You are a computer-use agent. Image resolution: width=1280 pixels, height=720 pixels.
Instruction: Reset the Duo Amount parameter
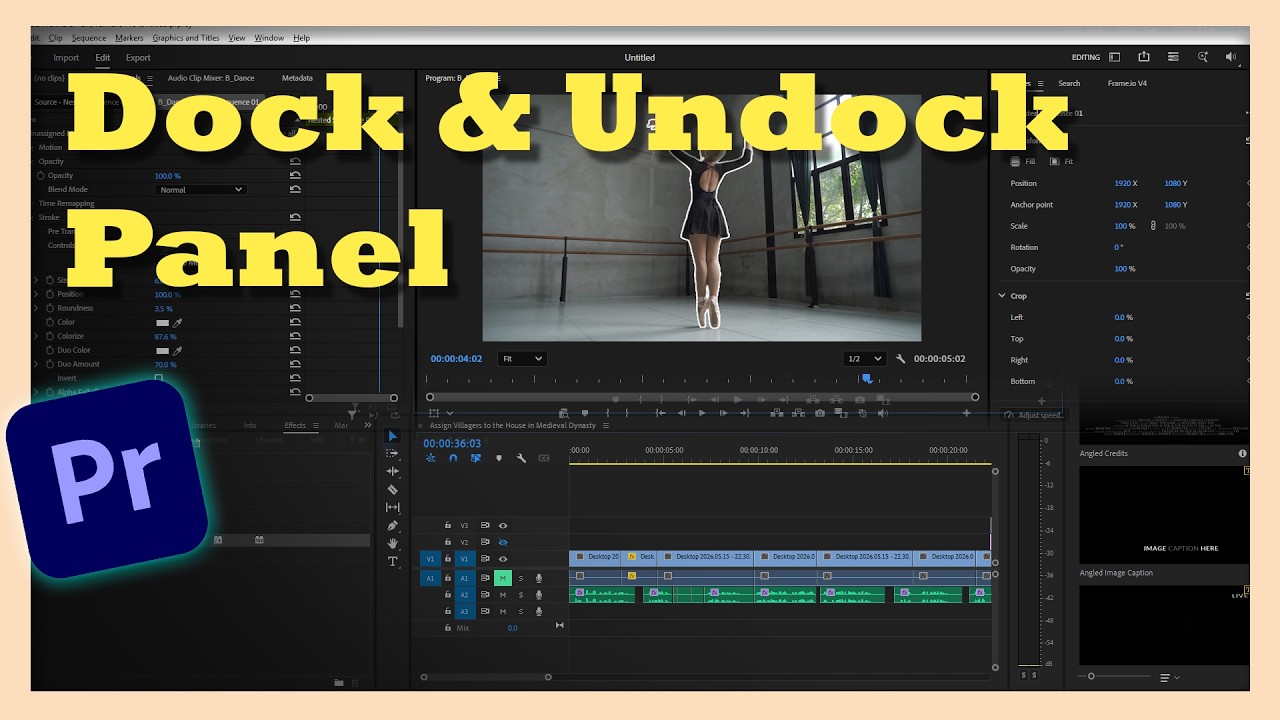click(x=295, y=365)
